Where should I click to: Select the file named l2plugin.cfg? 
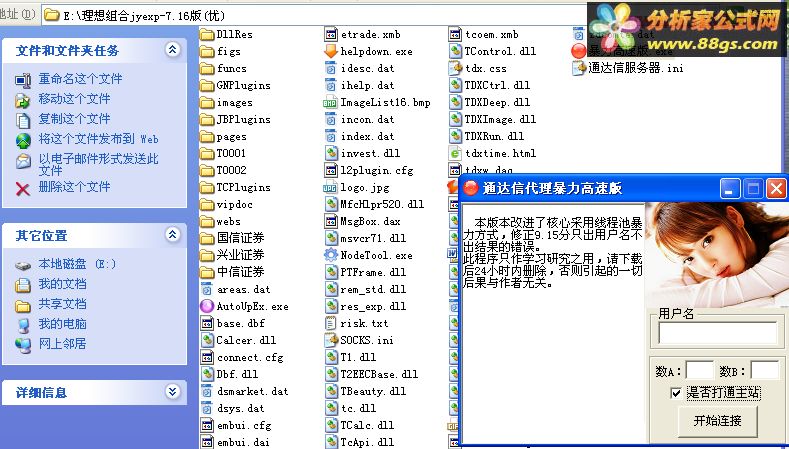(x=377, y=171)
